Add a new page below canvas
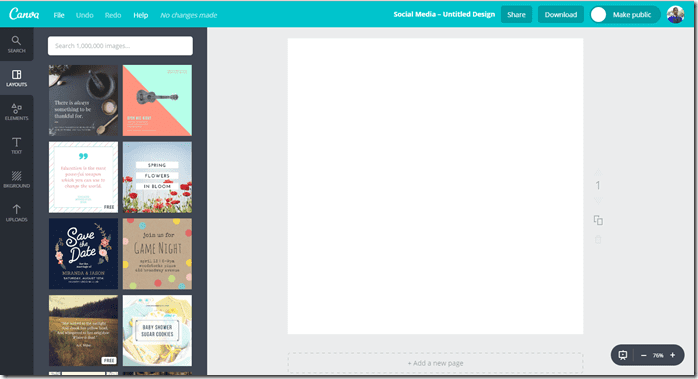The image size is (698, 379). (435, 363)
